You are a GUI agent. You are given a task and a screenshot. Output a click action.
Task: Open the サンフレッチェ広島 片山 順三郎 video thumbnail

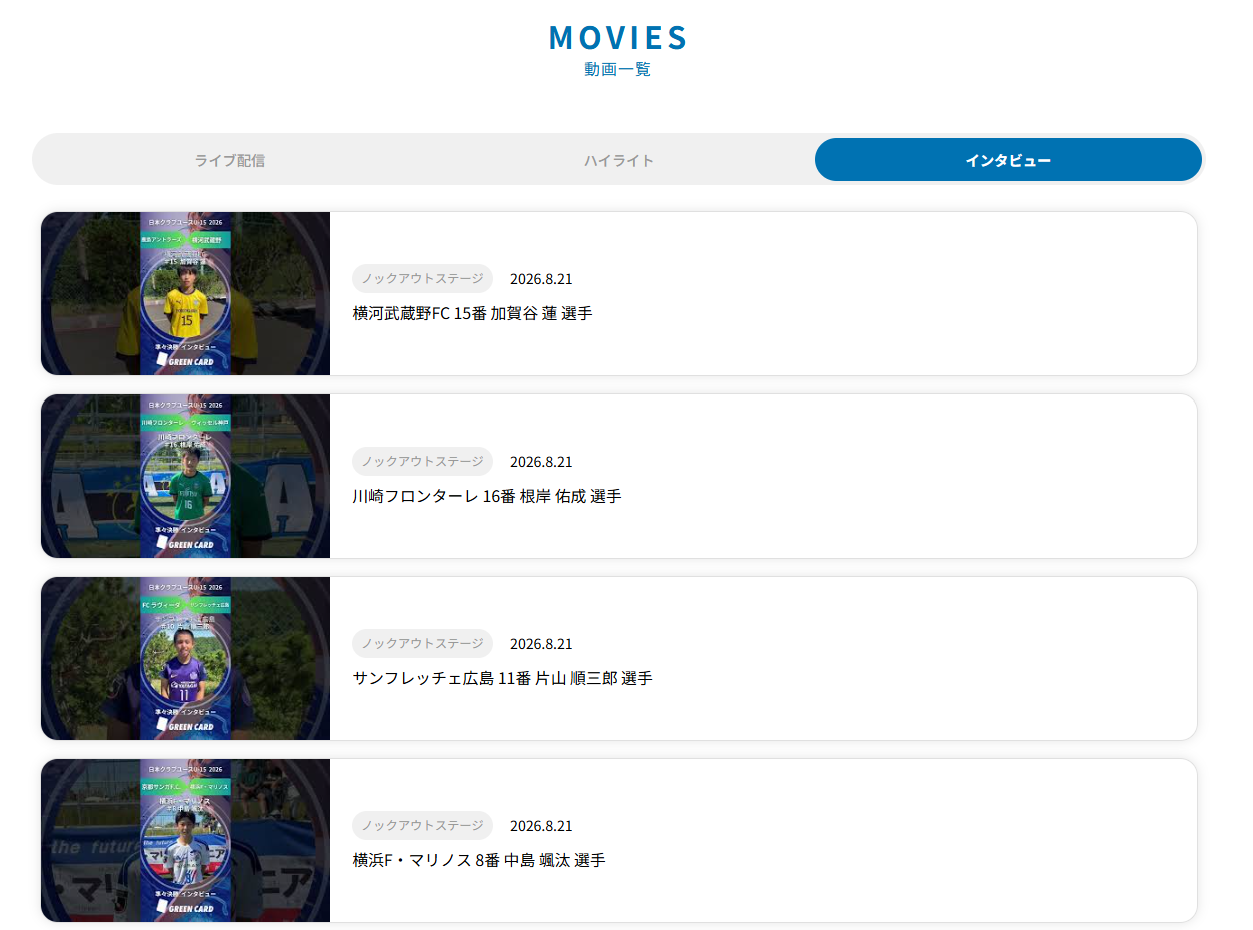pos(185,658)
